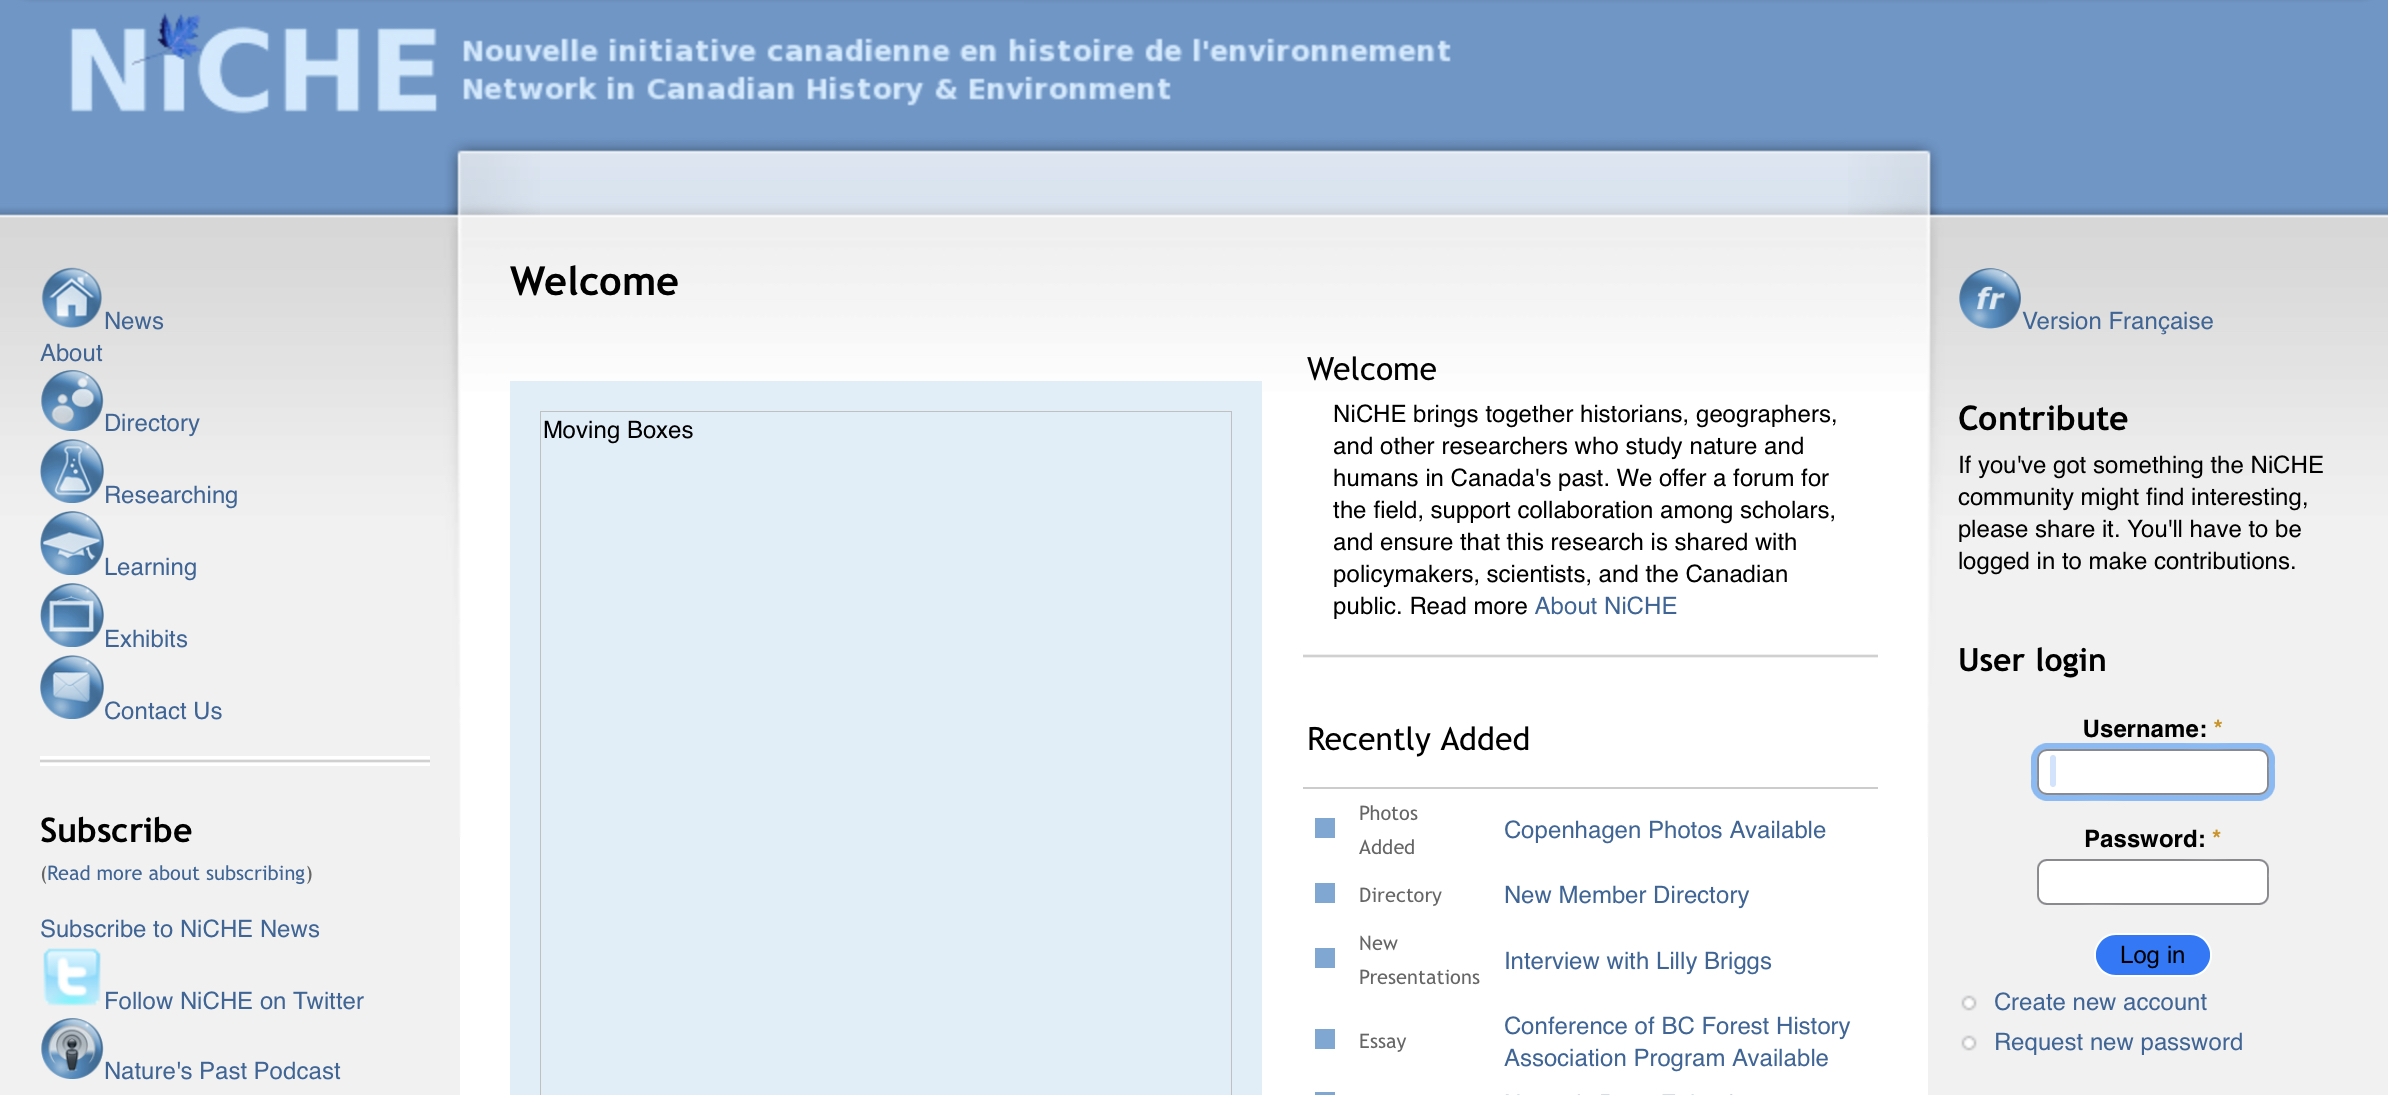Click the Create new account link
This screenshot has height=1095, width=2388.
2099,1002
